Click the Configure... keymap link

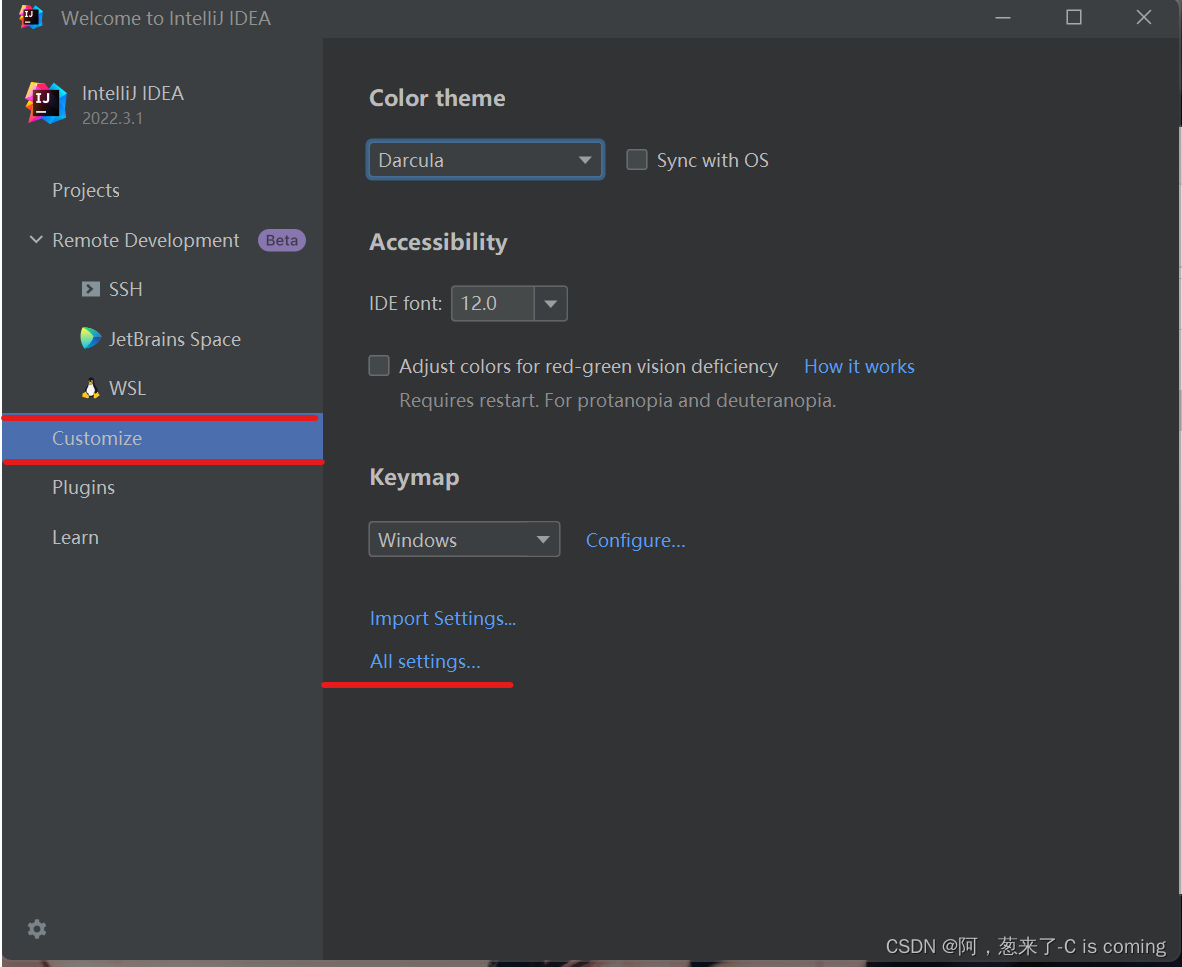(x=635, y=540)
